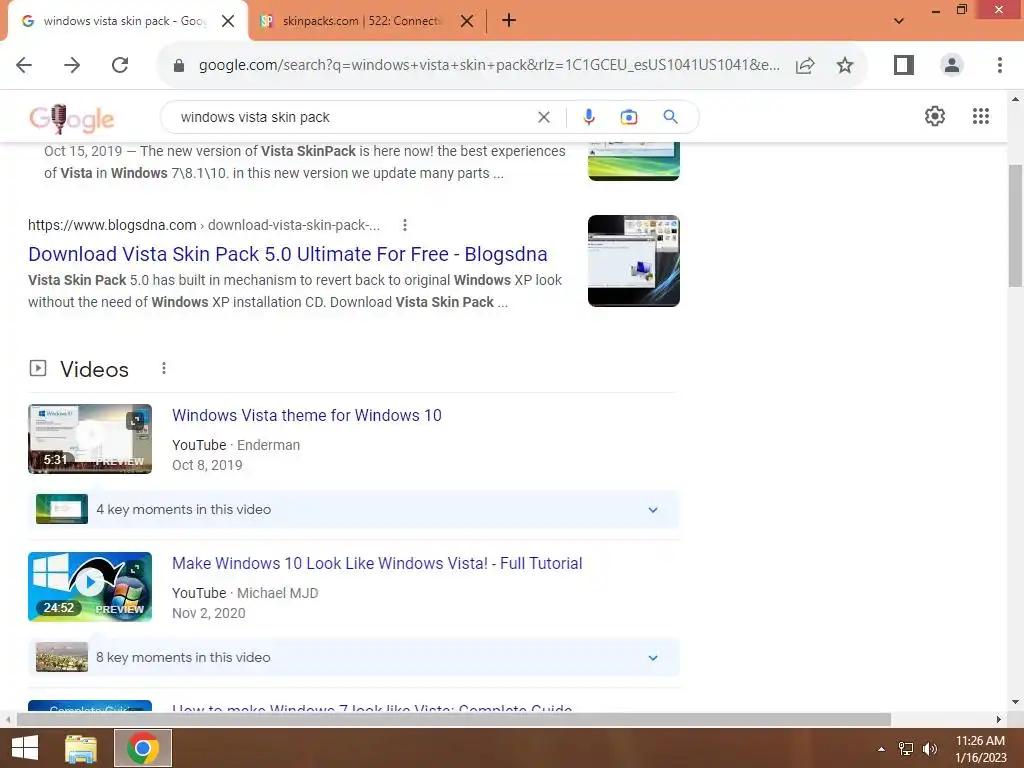Screen dimensions: 1024x768
Task: Start a voice search with the microphone
Action: pos(588,117)
